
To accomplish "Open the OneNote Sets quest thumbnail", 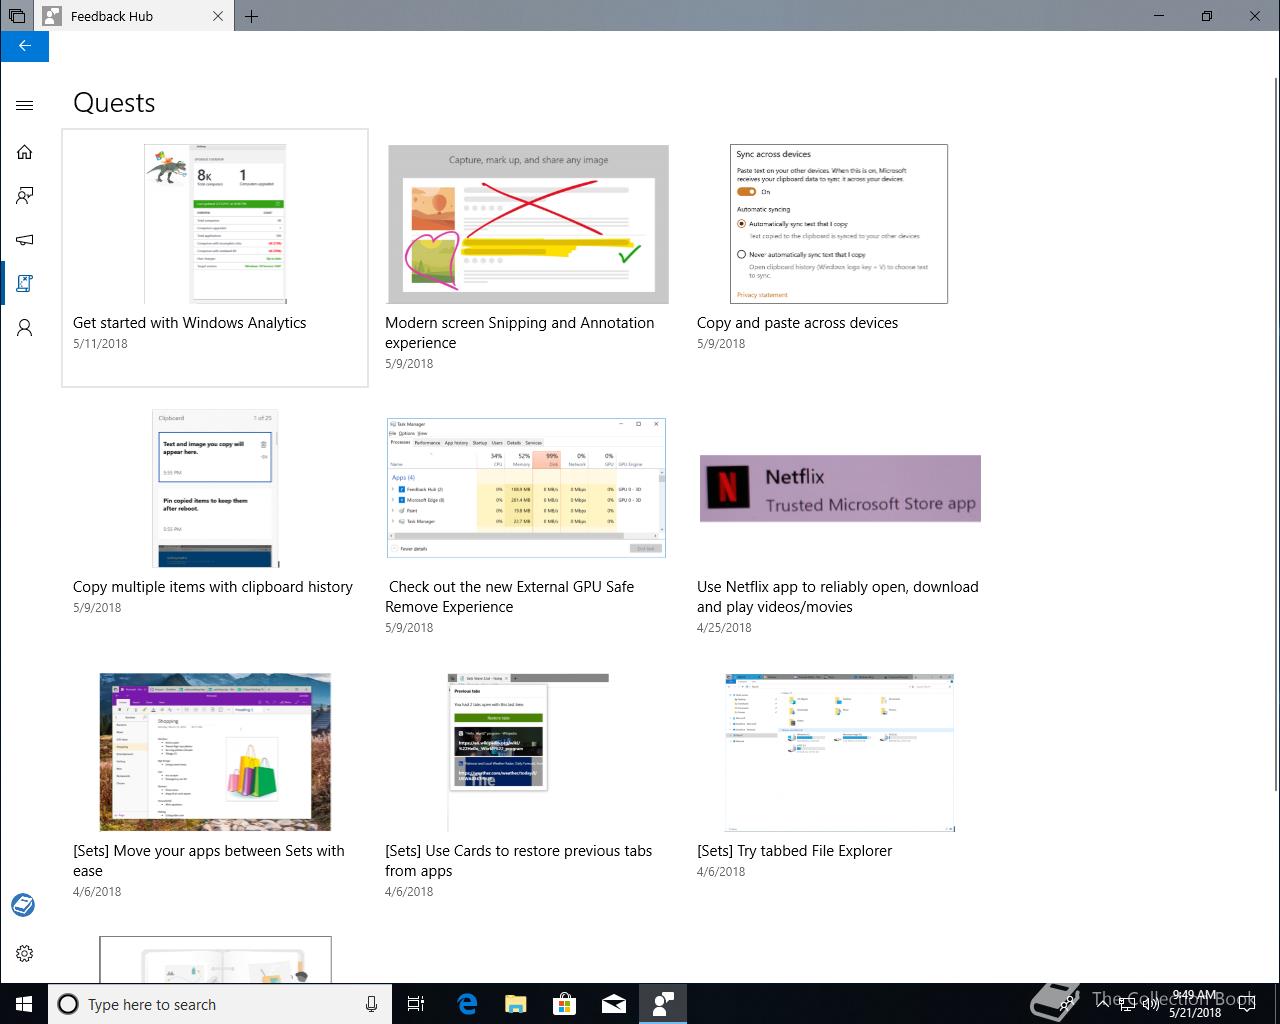I will pos(215,752).
